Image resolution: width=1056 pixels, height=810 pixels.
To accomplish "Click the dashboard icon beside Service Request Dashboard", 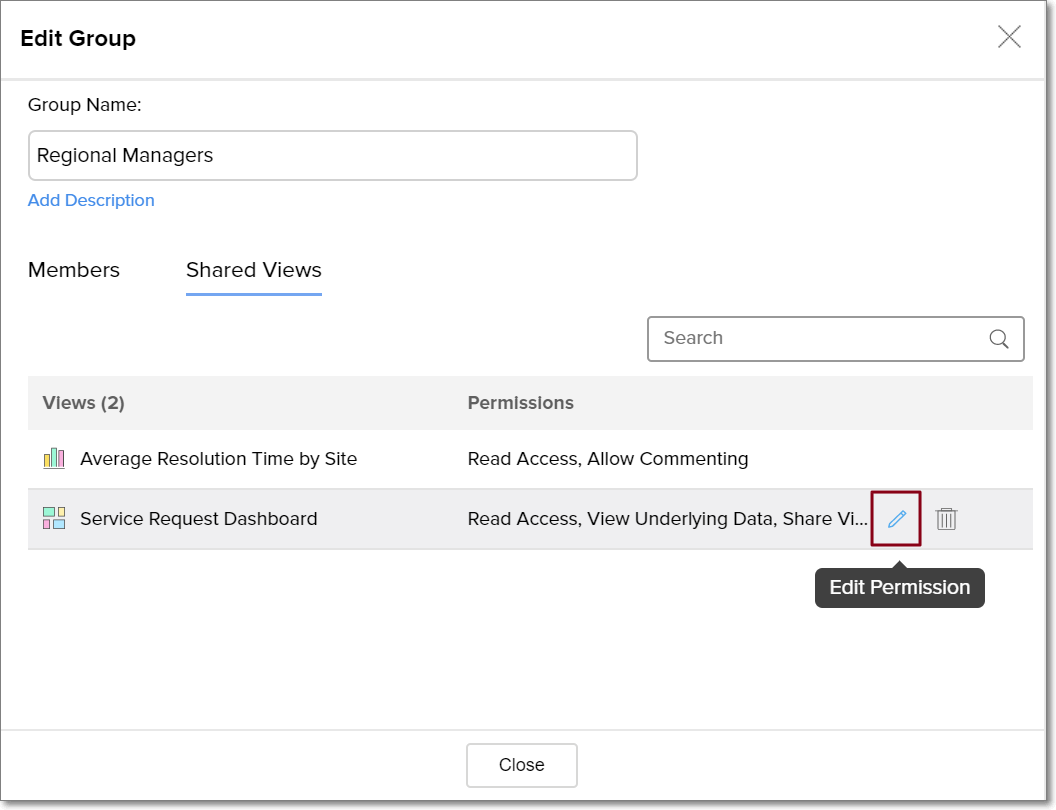I will point(54,519).
